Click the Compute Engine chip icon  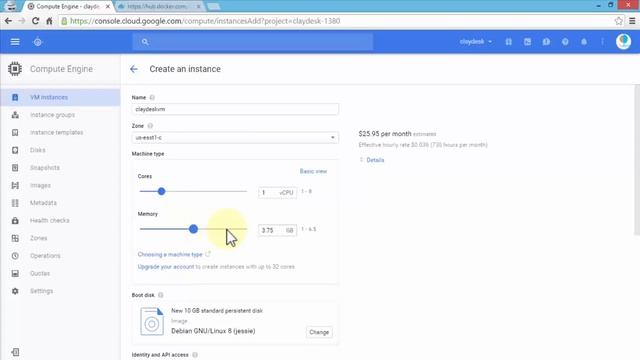click(x=15, y=69)
